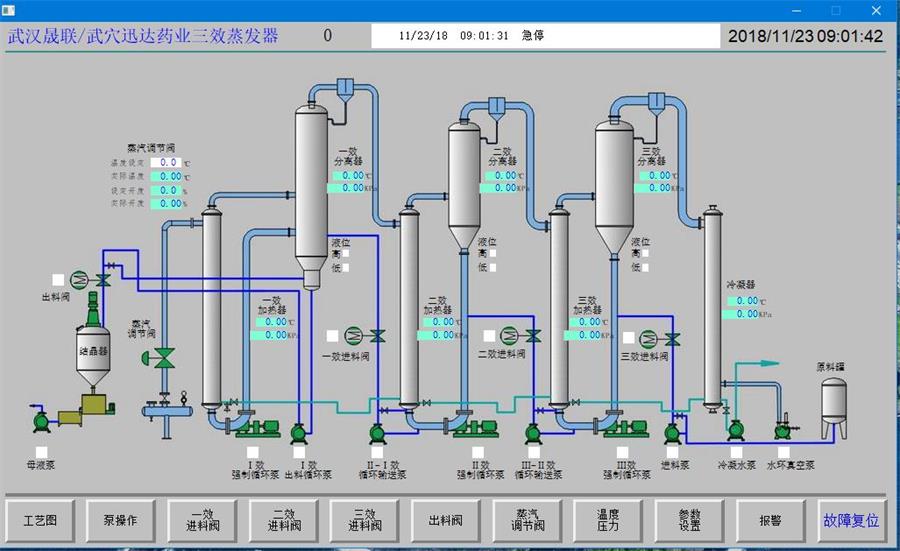Toggle the 出料阀 status indicator box
900x551 pixels.
[x=58, y=280]
